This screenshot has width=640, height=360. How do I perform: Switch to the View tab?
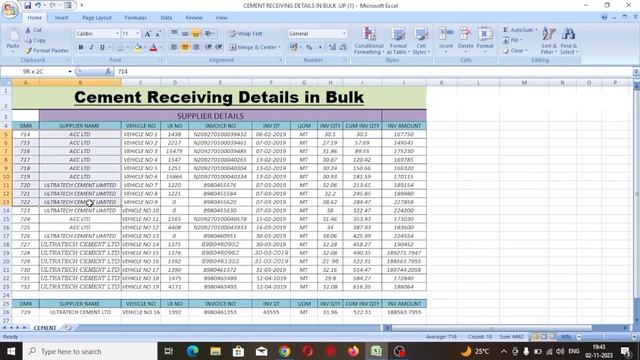coord(221,18)
